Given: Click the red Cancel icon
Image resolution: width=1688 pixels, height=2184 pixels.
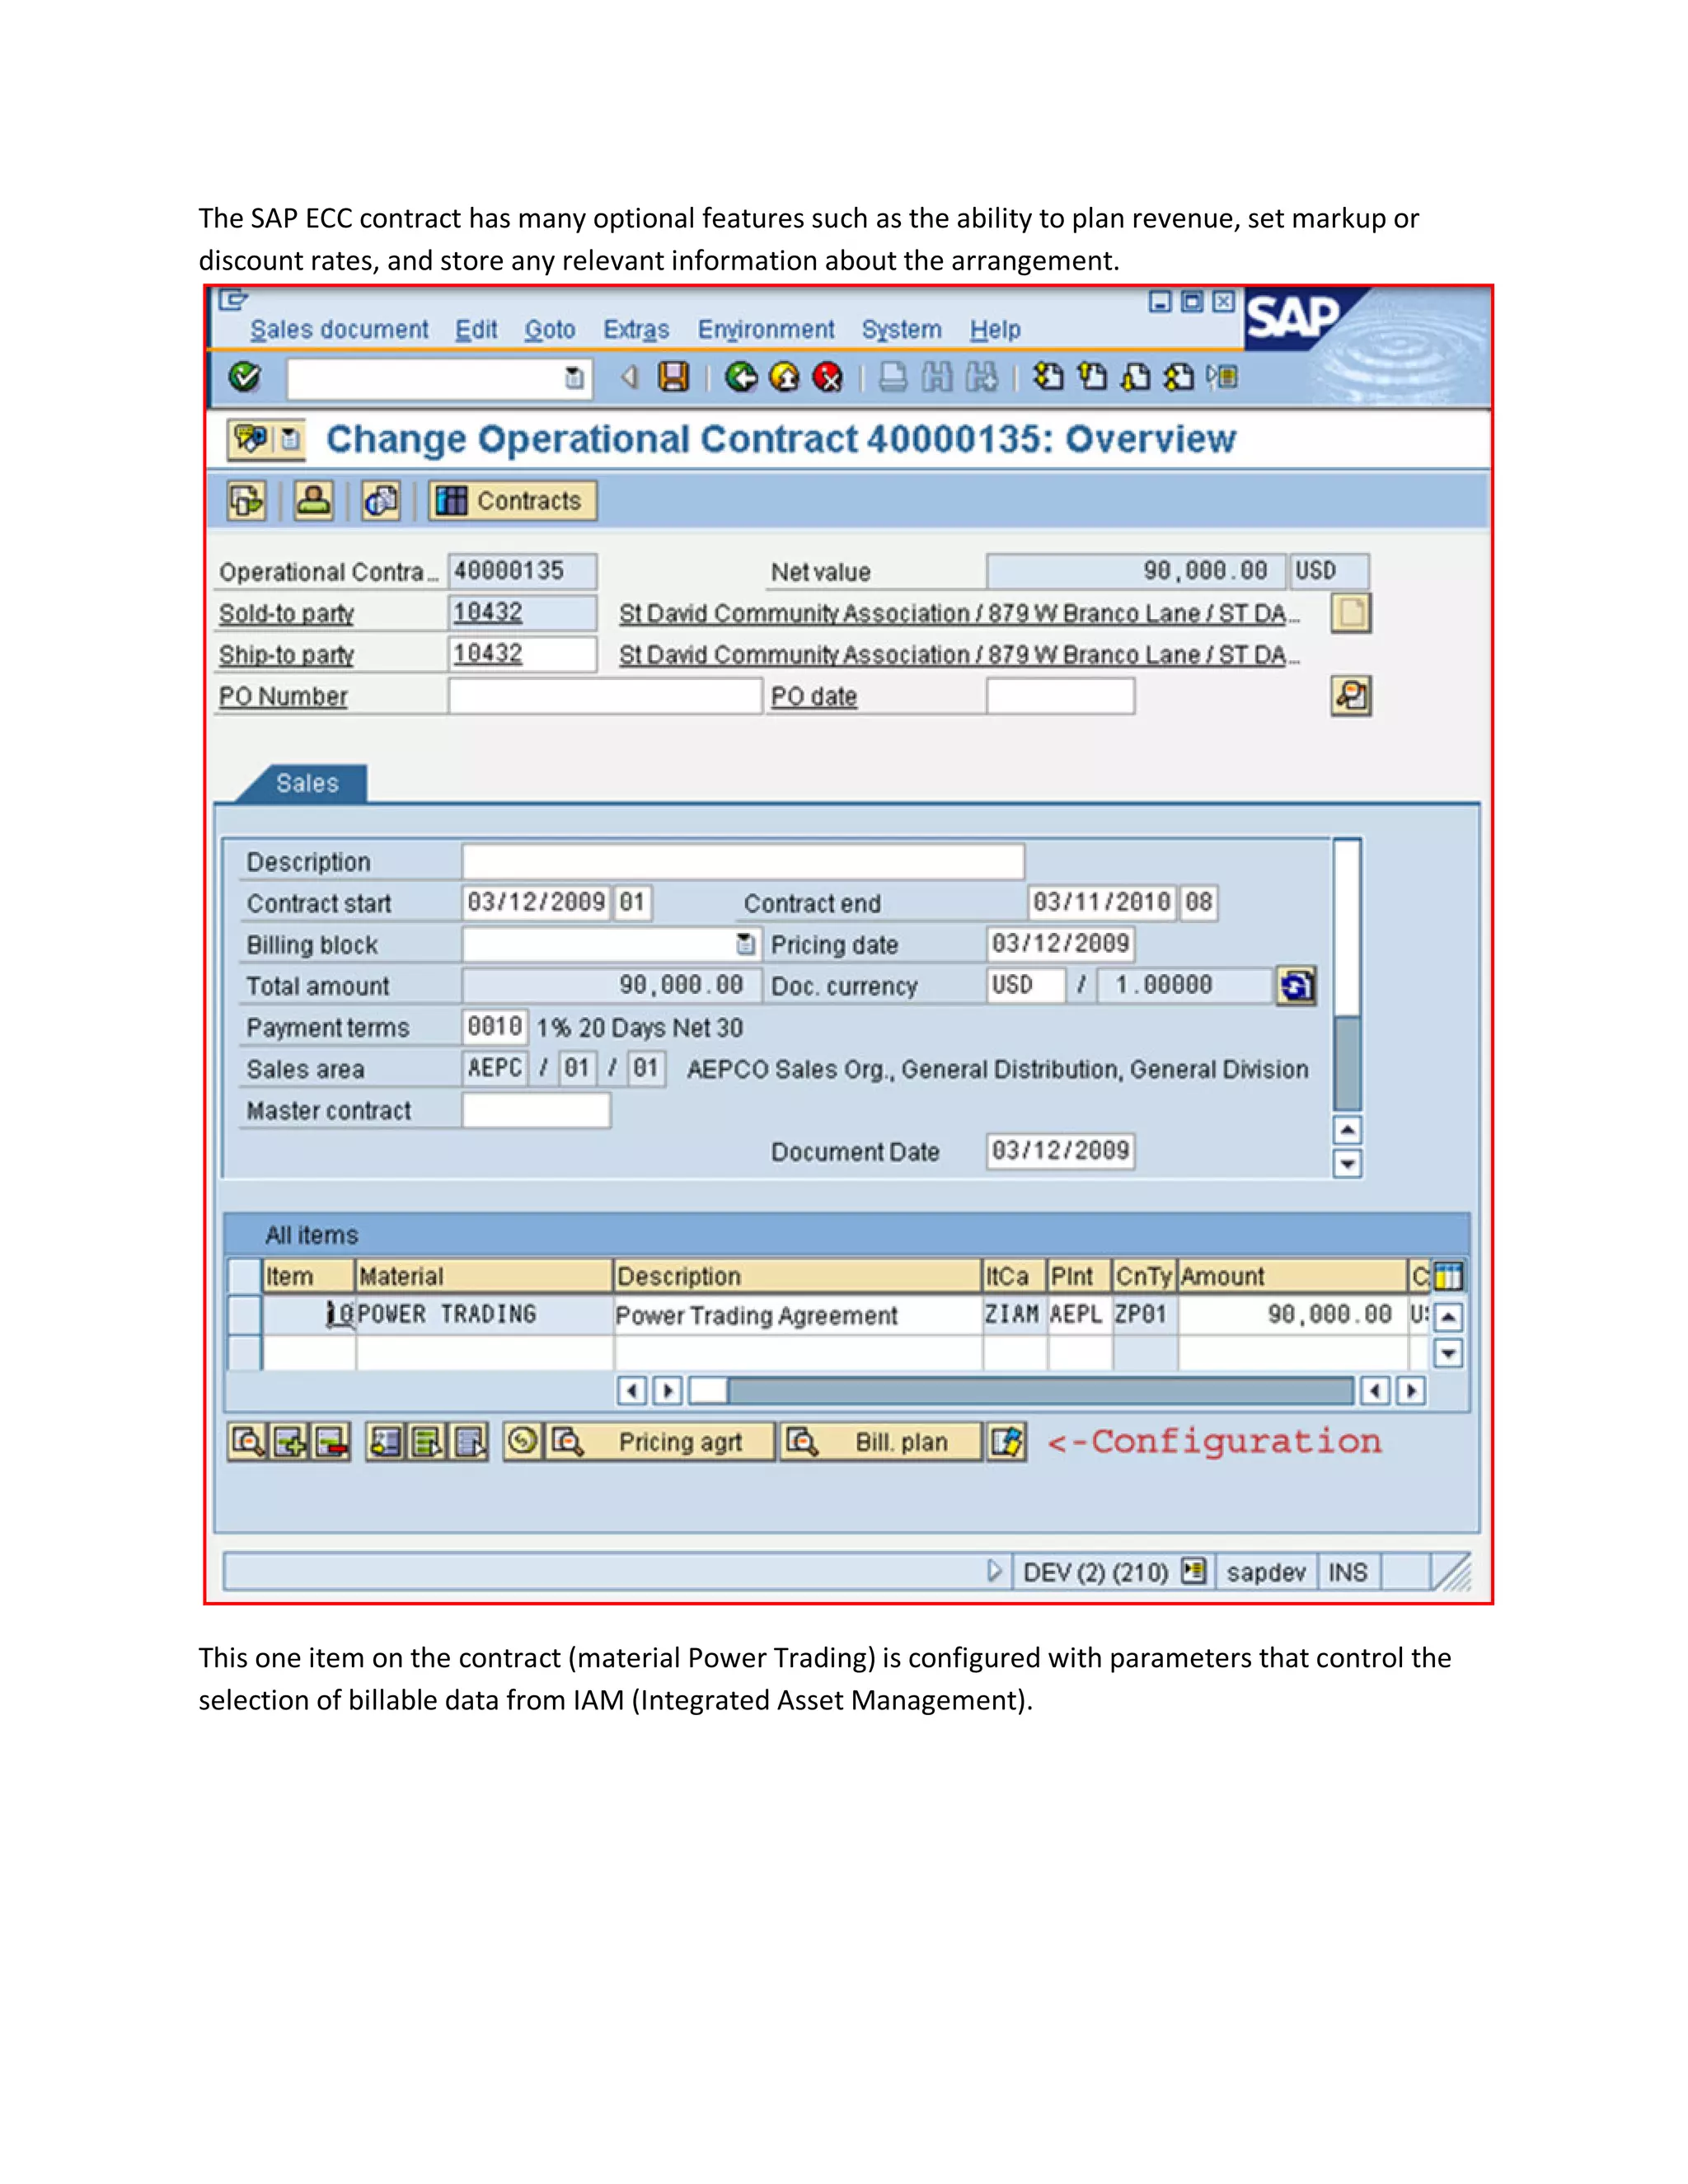Looking at the screenshot, I should [x=828, y=377].
